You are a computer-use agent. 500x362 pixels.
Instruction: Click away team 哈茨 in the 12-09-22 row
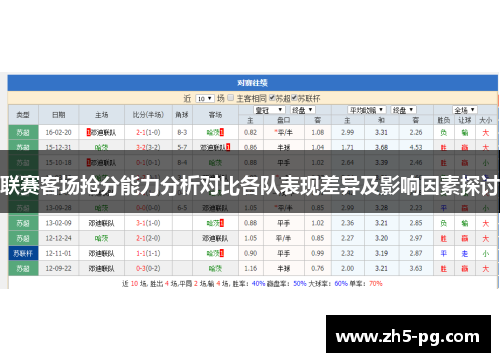pyautogui.click(x=215, y=268)
